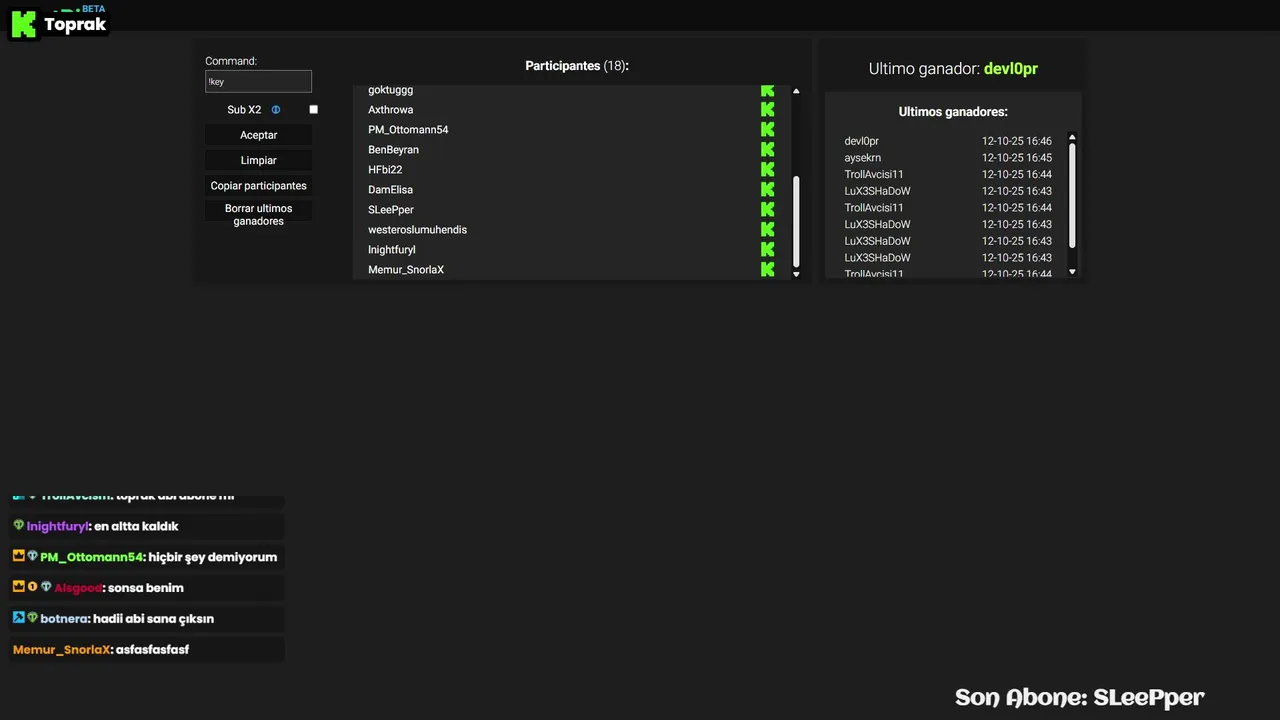
Task: Click the Kick icon next to Axthrowa
Action: [767, 110]
